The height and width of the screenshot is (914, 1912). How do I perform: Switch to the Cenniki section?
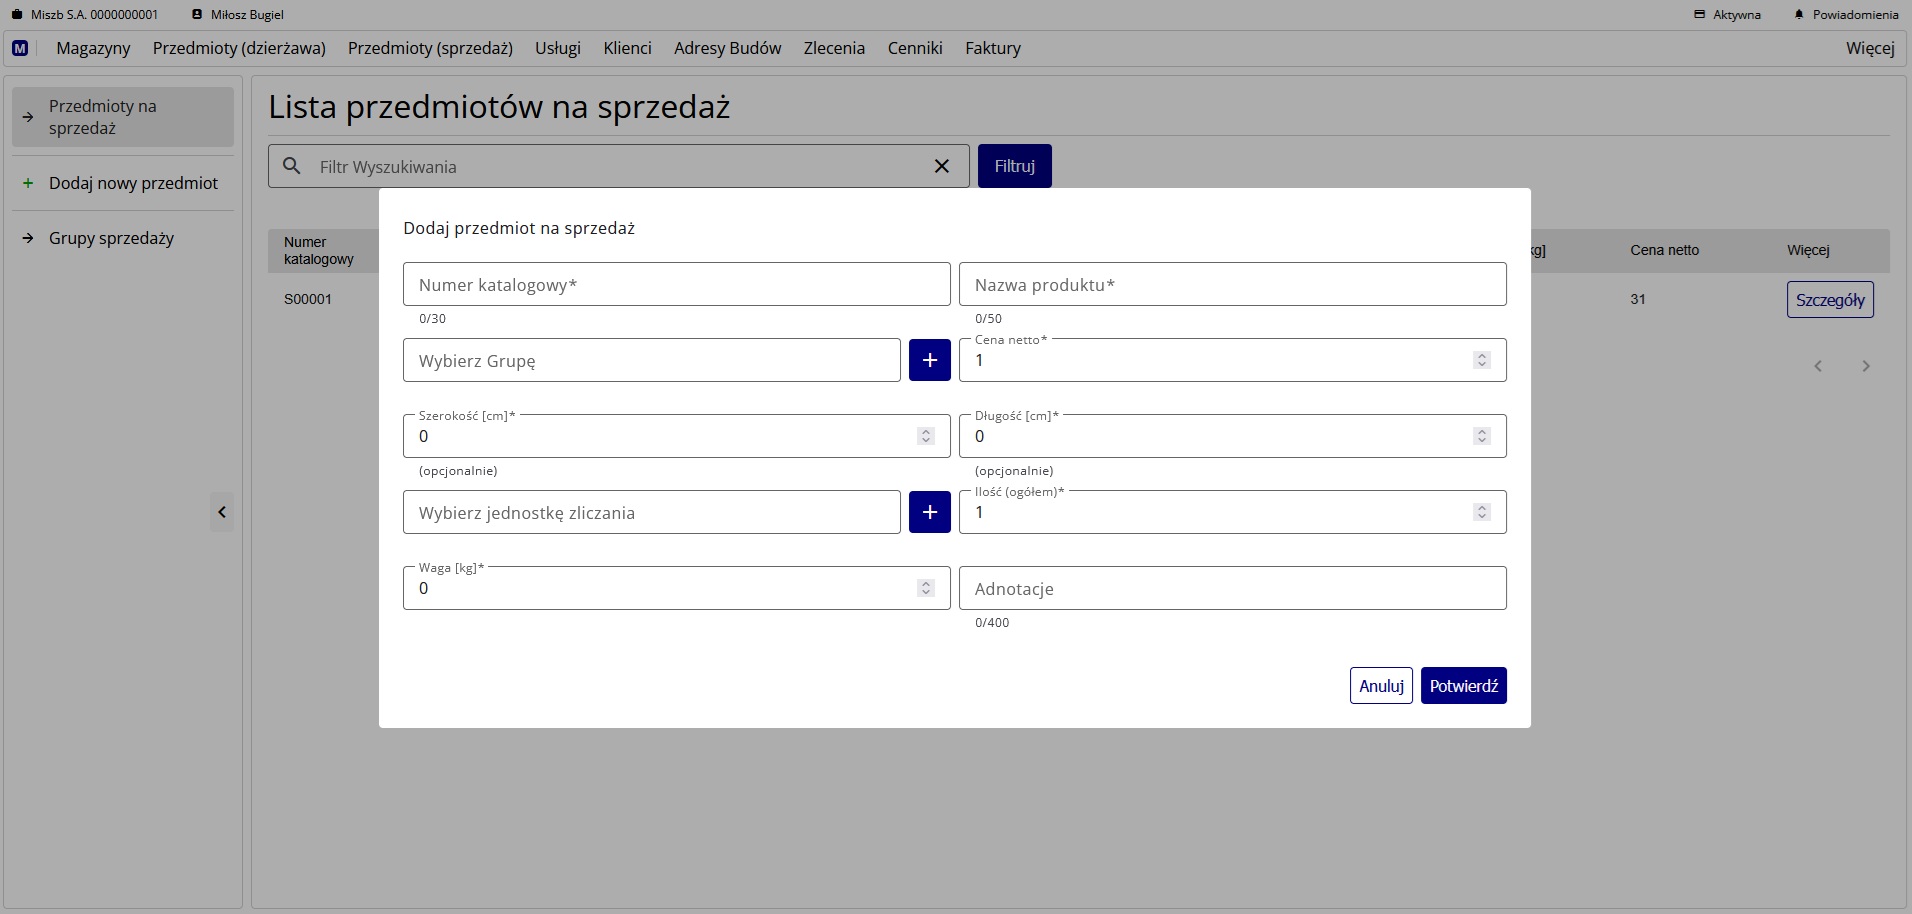pos(914,47)
